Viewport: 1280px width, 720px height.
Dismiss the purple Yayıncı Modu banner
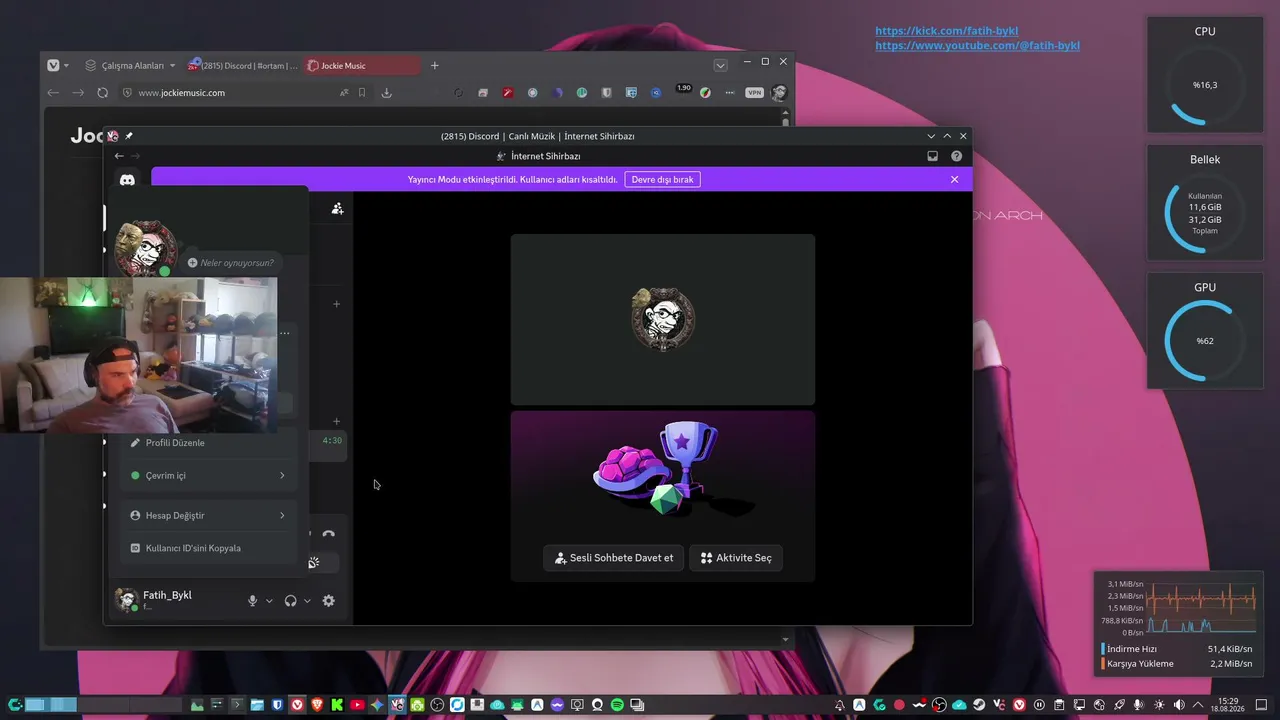(x=954, y=180)
